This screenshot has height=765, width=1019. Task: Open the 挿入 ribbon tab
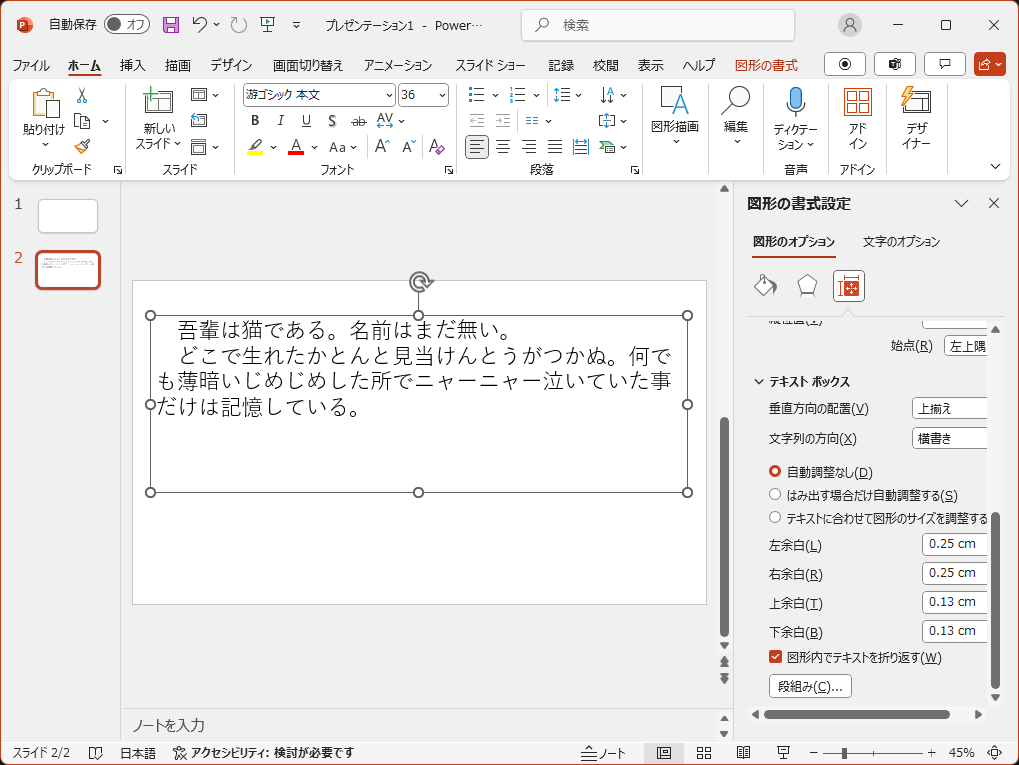(x=132, y=65)
